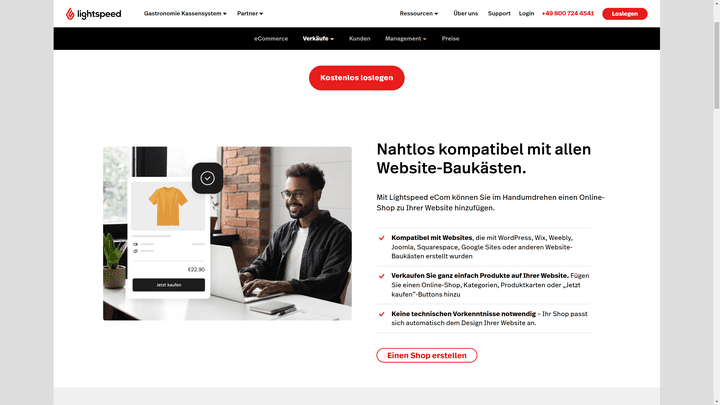Click the link icon in the product card
This screenshot has height=405, width=720.
(135, 251)
